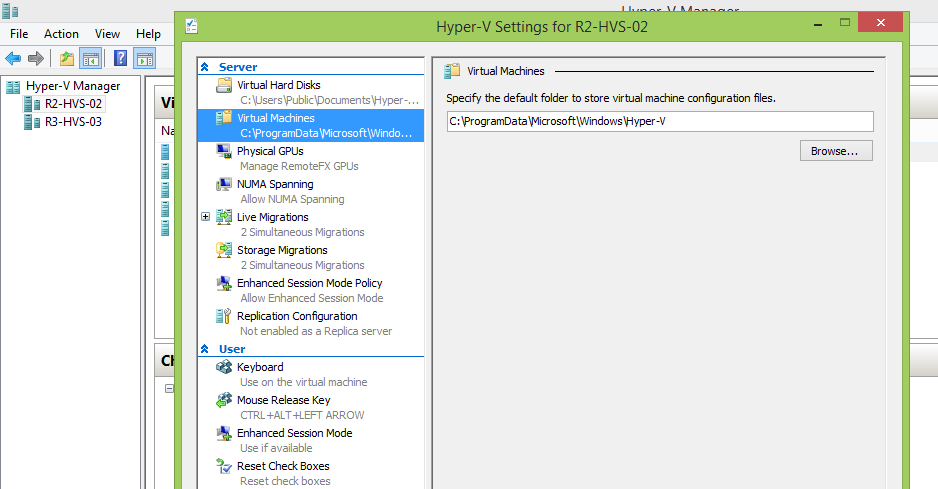
Task: Click the user Enhanced Session Mode icon
Action: point(224,432)
